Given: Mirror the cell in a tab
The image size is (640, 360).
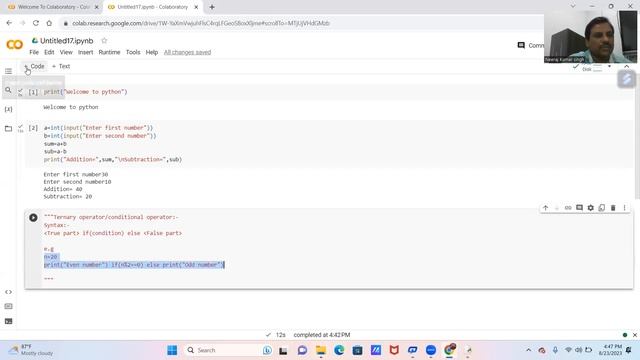Looking at the screenshot, I should (602, 208).
